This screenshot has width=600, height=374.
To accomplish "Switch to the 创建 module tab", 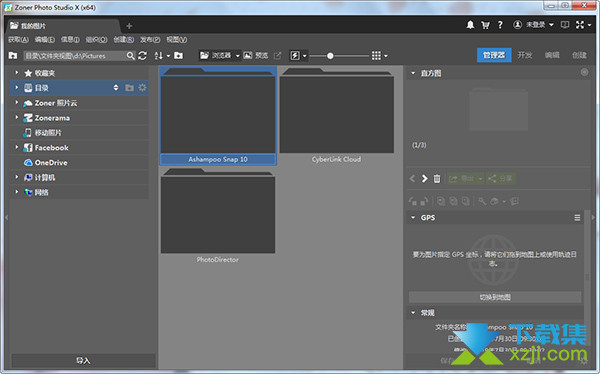I will pos(579,55).
